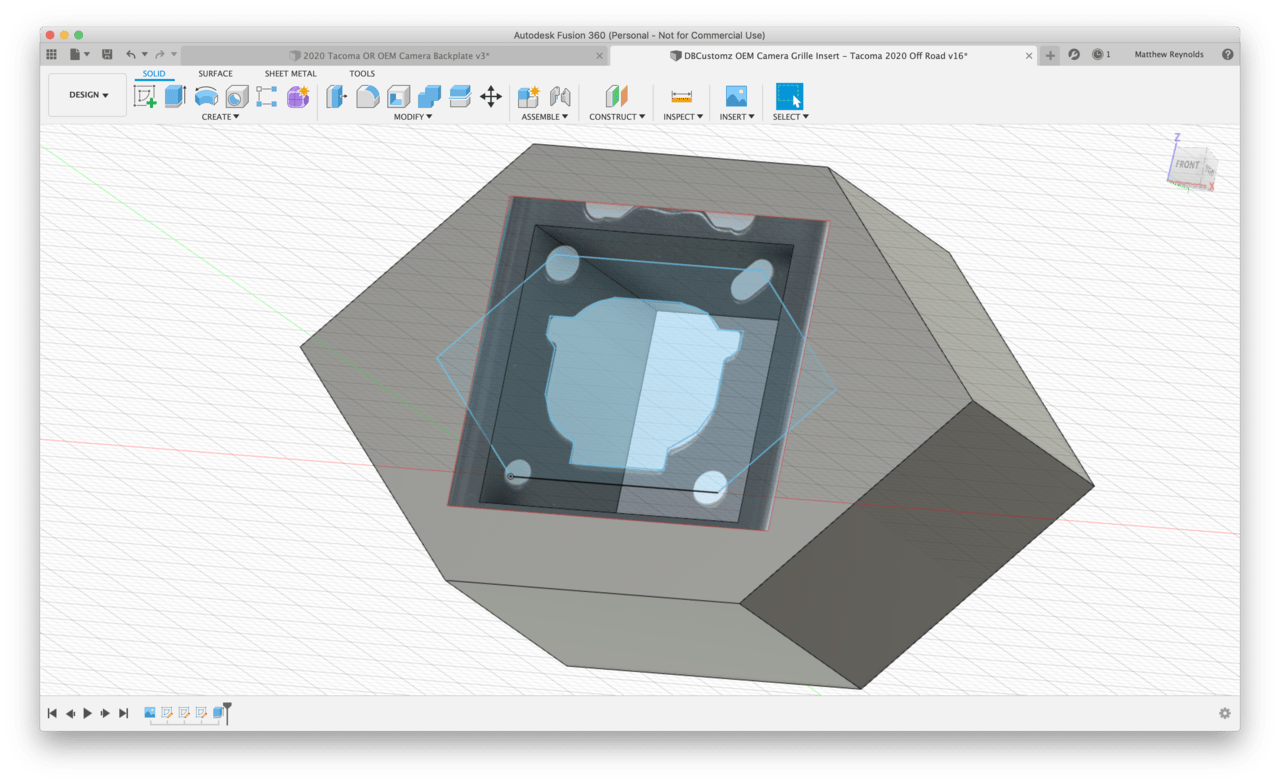This screenshot has height=784, width=1280.
Task: Select the Fillet tool
Action: (368, 96)
